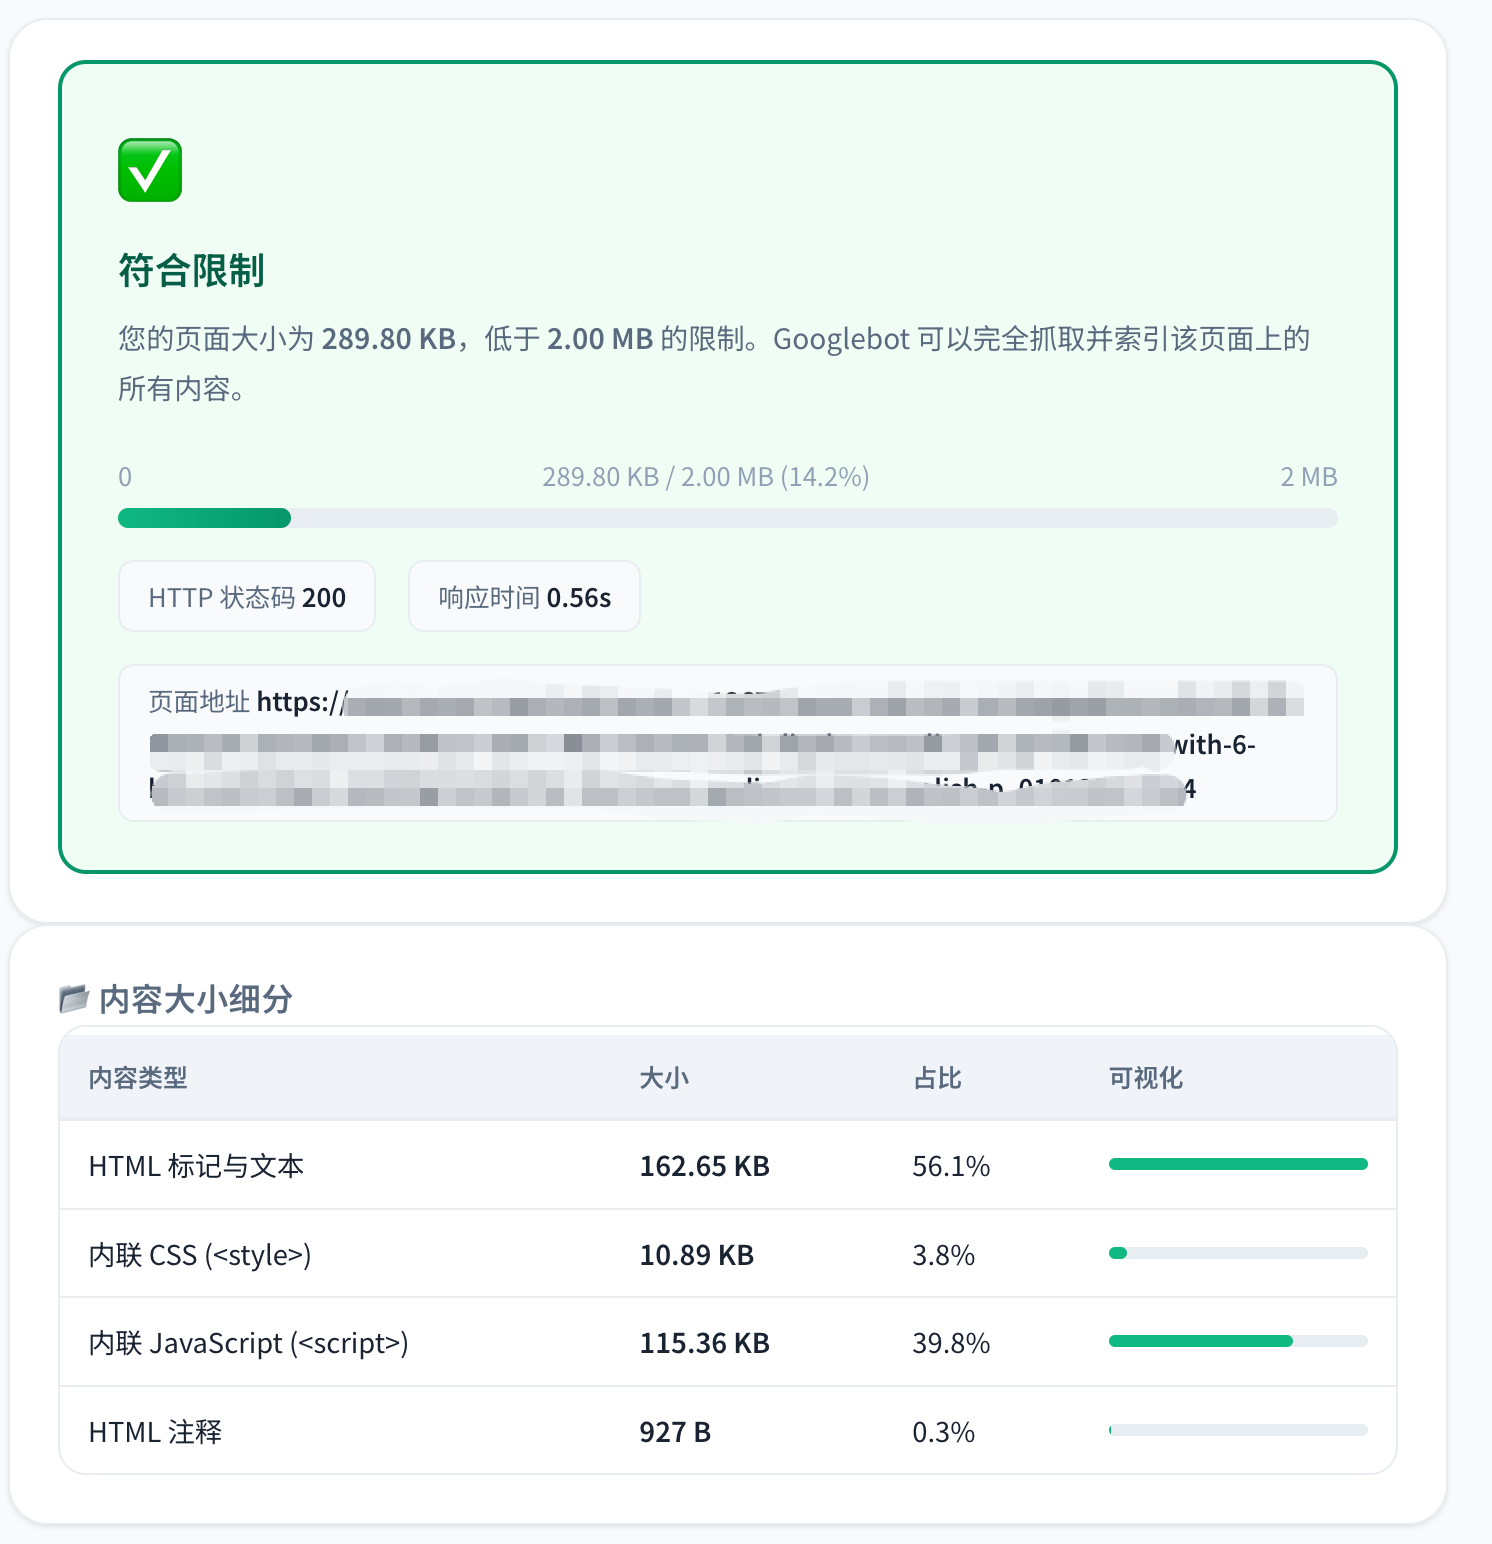Click the folder icon beside 内容大小细分
The height and width of the screenshot is (1544, 1492).
[x=74, y=998]
